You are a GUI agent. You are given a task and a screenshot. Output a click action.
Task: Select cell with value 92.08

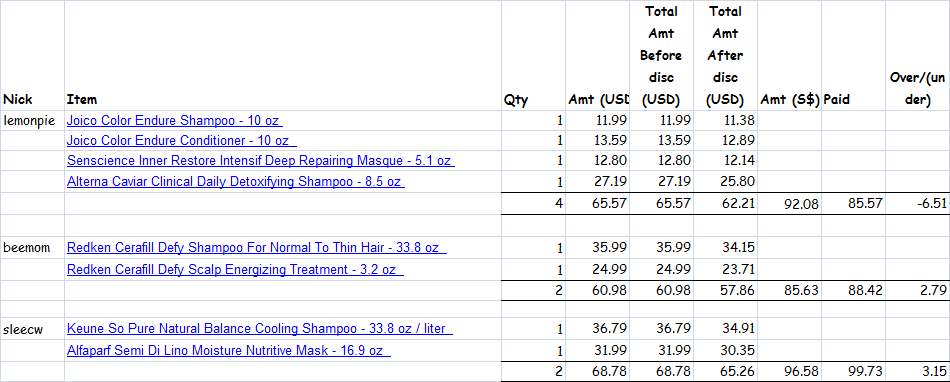click(789, 203)
